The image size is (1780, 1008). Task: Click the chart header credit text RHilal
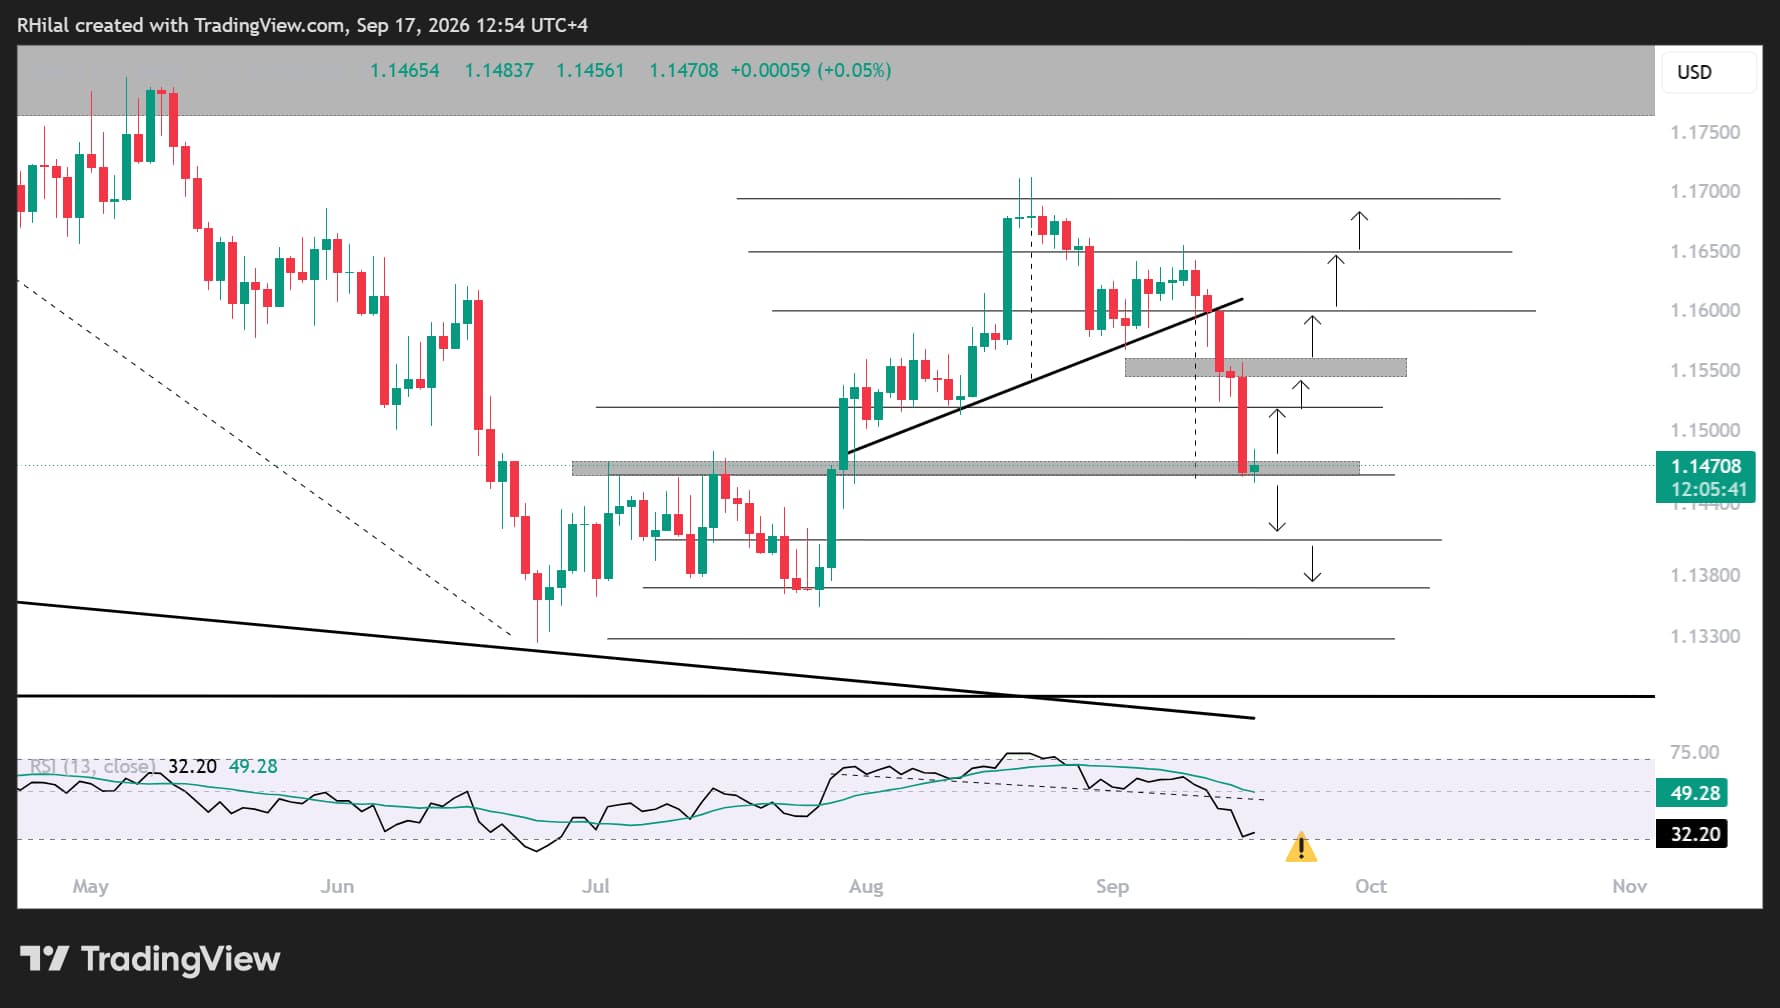point(43,25)
